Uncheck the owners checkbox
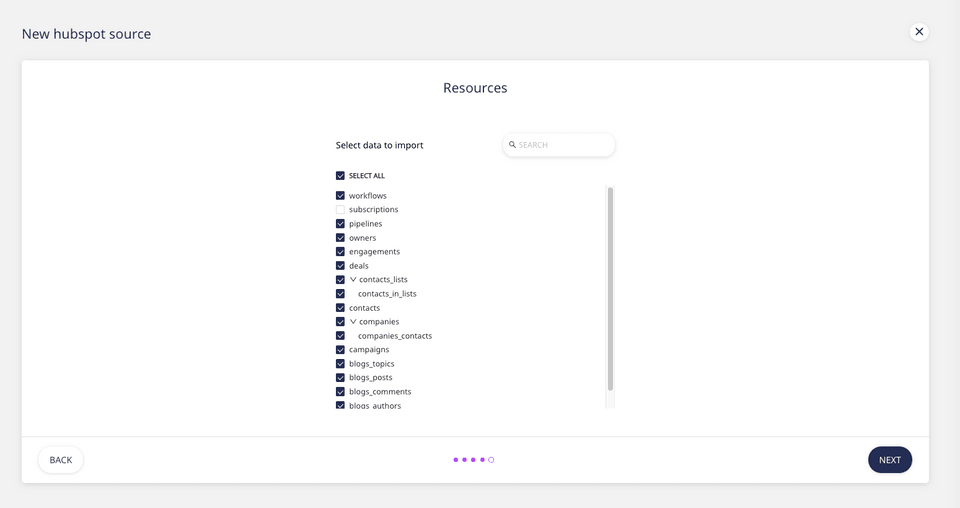Screen dimensions: 960x508 tap(340, 237)
